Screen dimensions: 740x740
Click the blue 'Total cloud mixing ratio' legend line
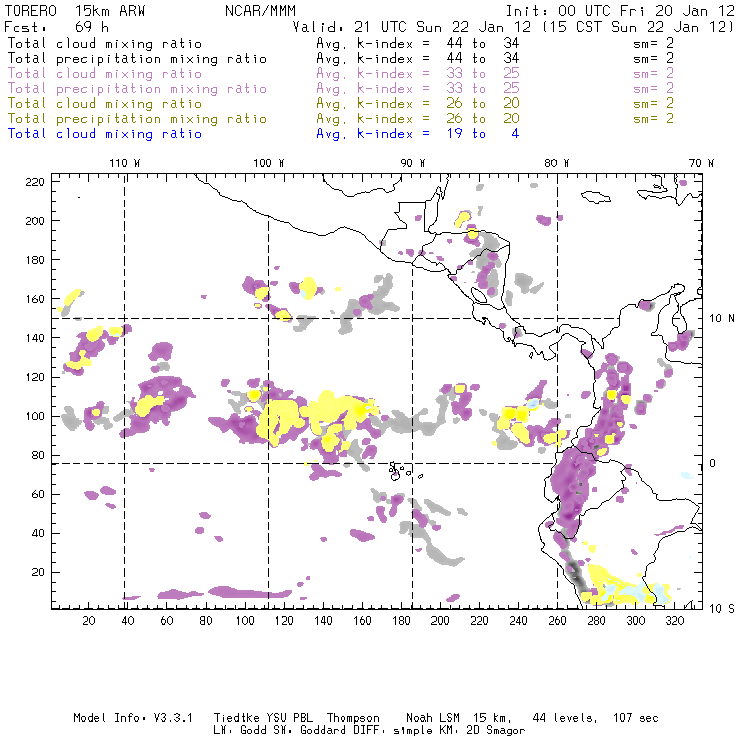point(105,134)
